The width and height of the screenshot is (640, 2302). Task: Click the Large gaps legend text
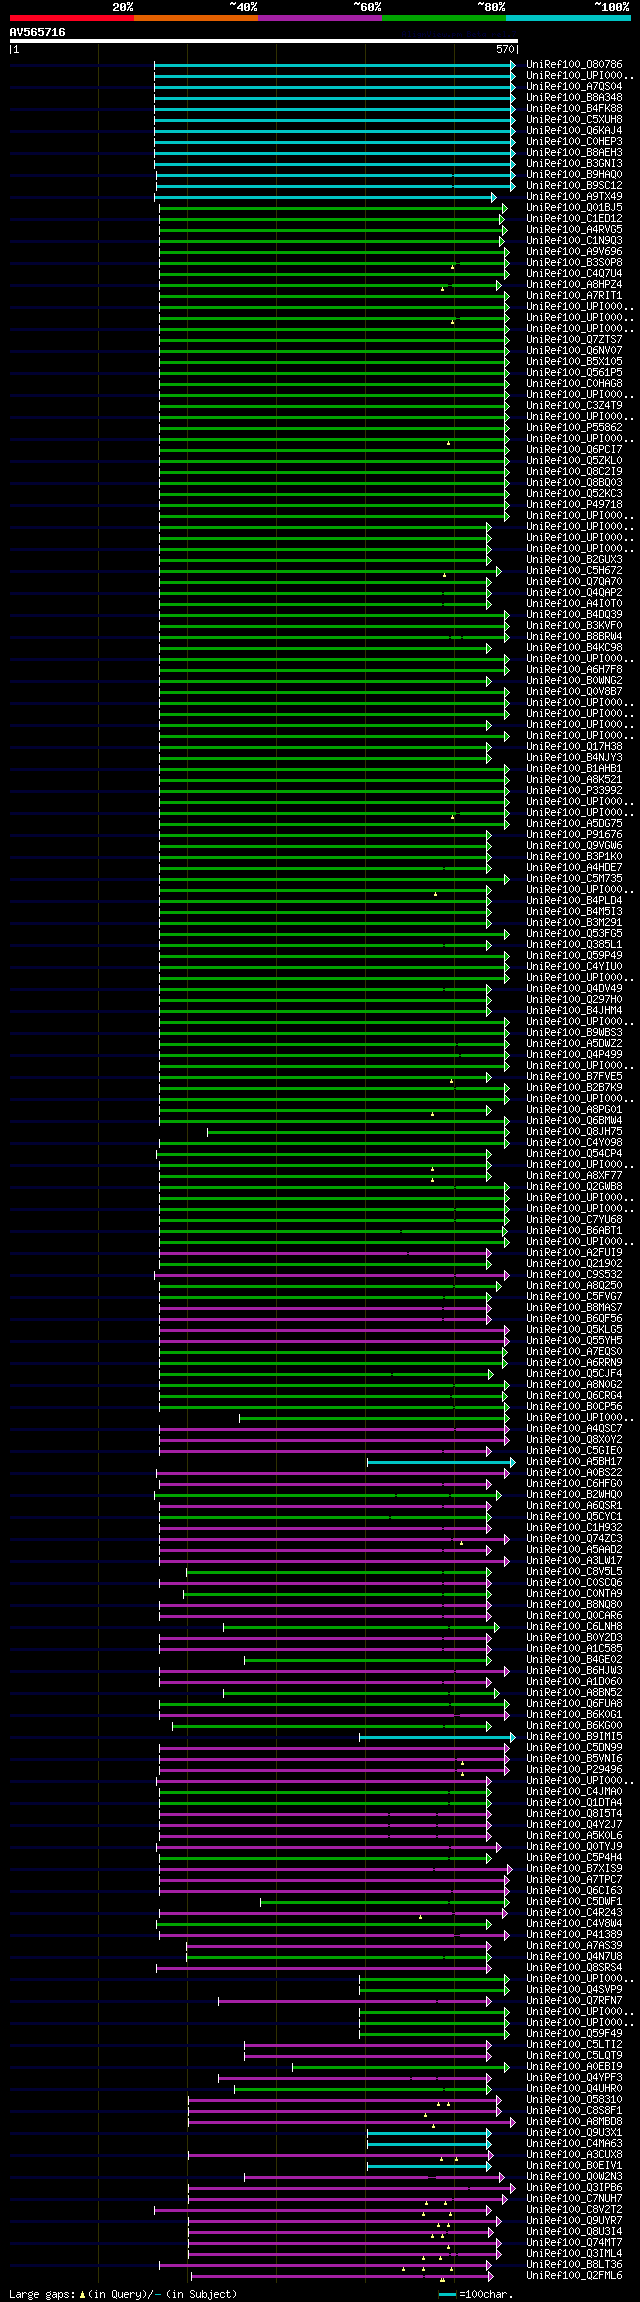pos(123,2294)
